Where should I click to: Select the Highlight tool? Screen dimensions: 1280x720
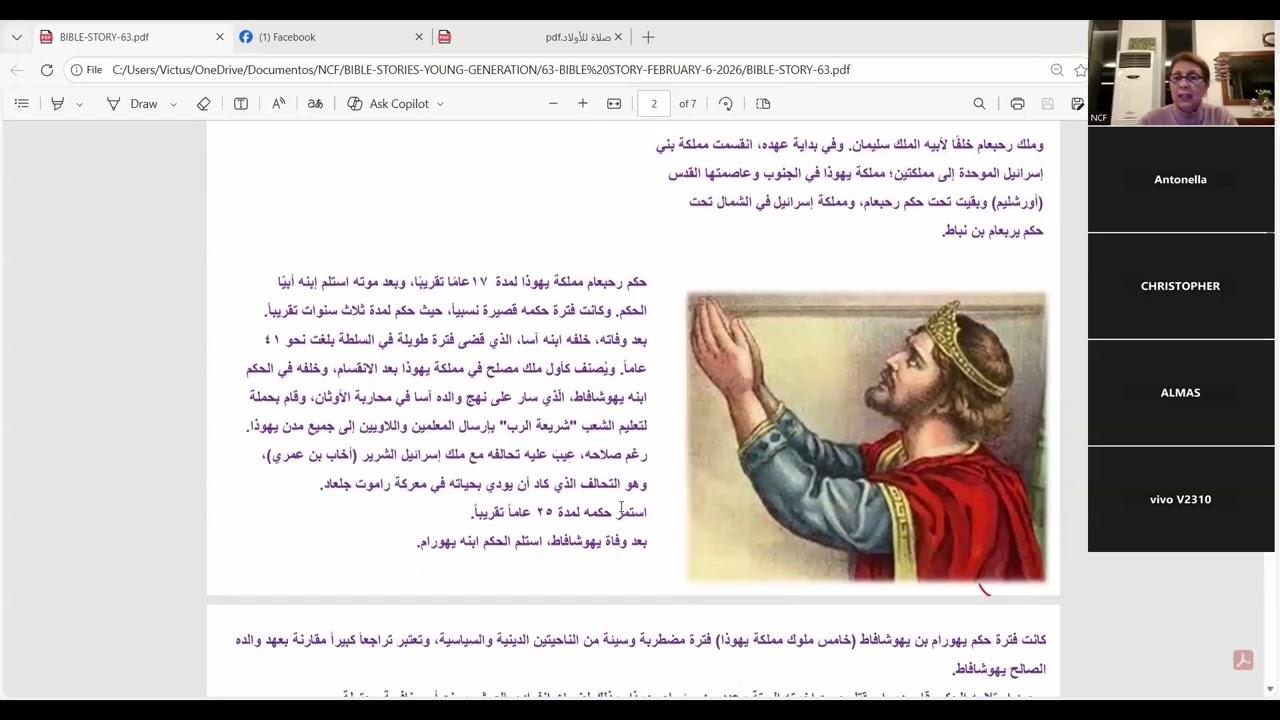[x=58, y=104]
